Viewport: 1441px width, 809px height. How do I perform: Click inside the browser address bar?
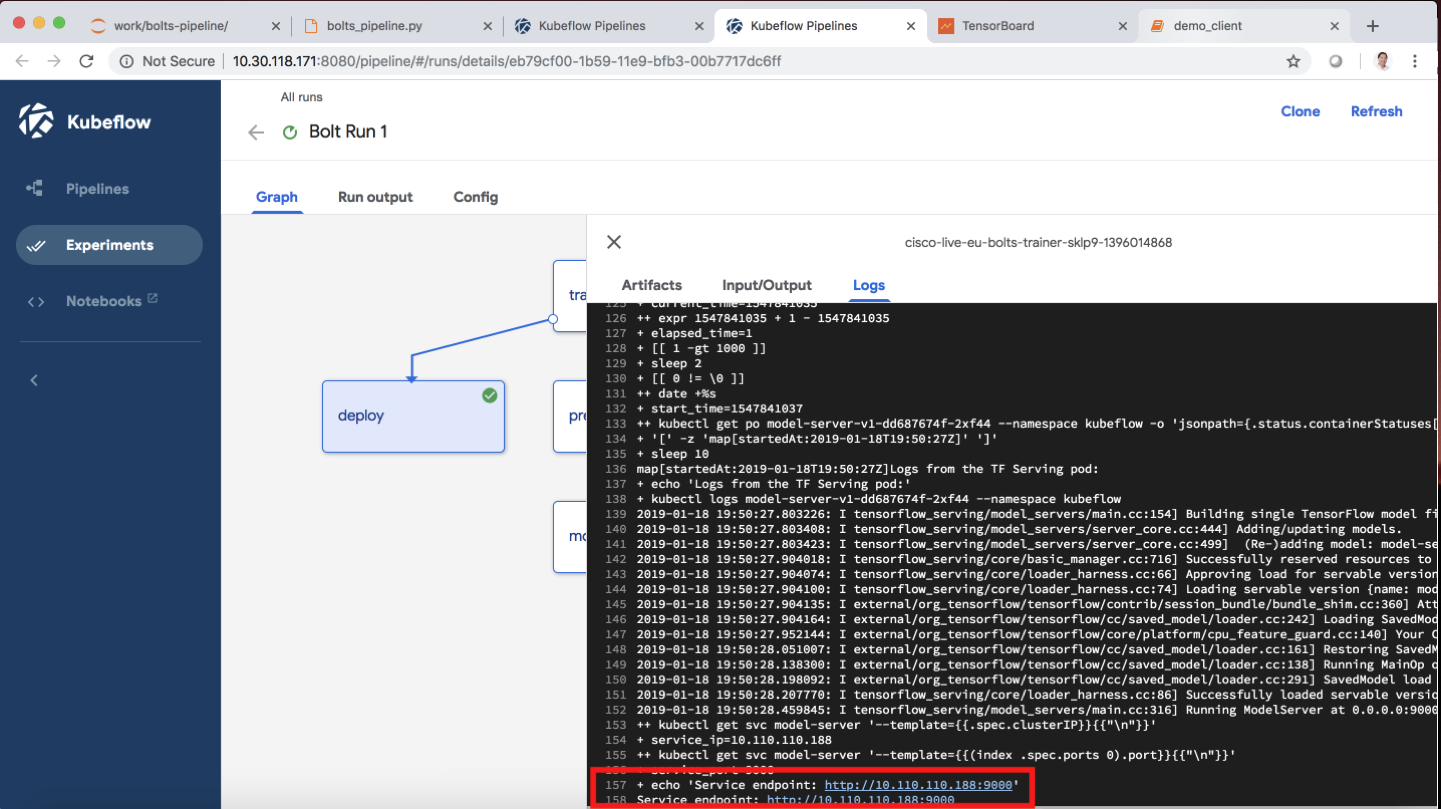pos(600,60)
